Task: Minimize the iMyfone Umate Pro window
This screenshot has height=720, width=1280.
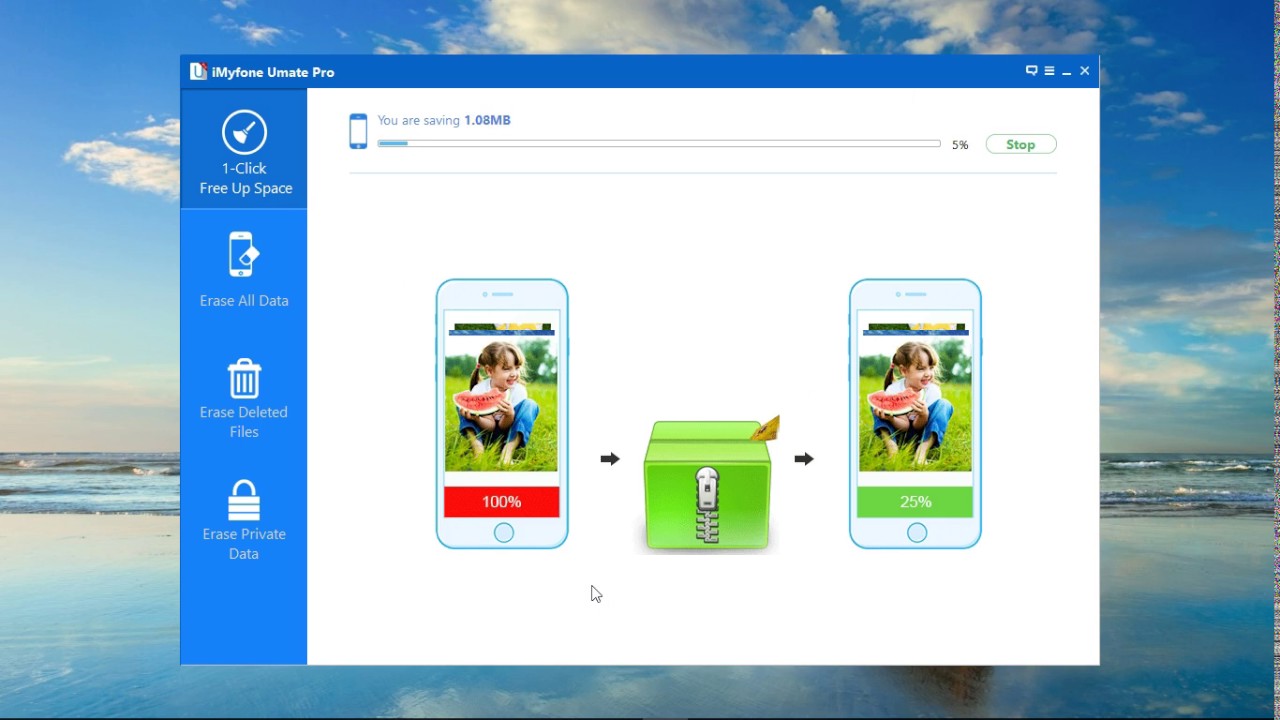Action: (x=1067, y=72)
